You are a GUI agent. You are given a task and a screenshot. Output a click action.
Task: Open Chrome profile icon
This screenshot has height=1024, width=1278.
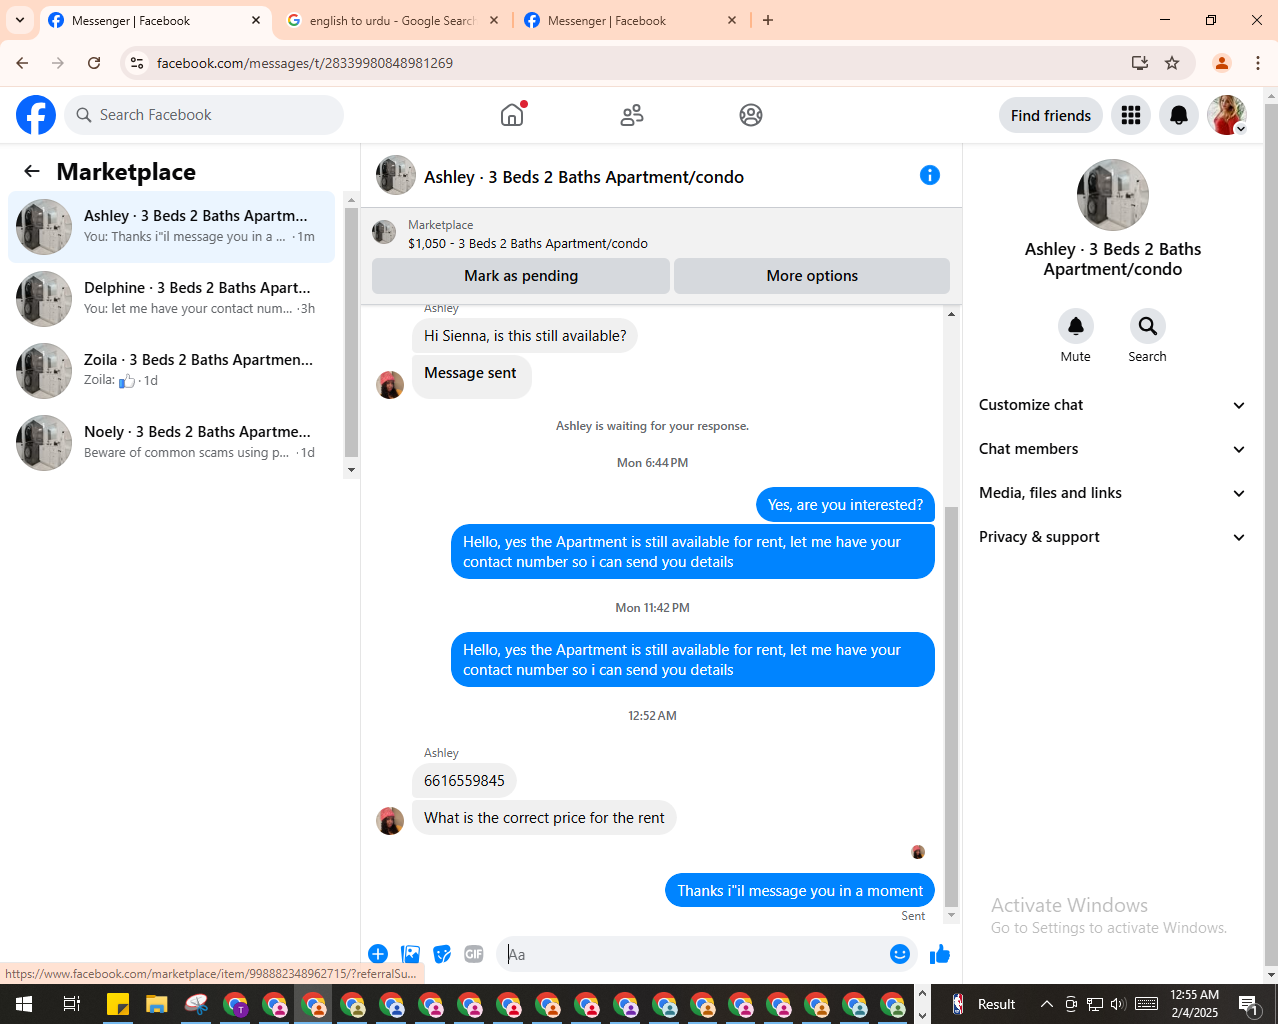1222,63
